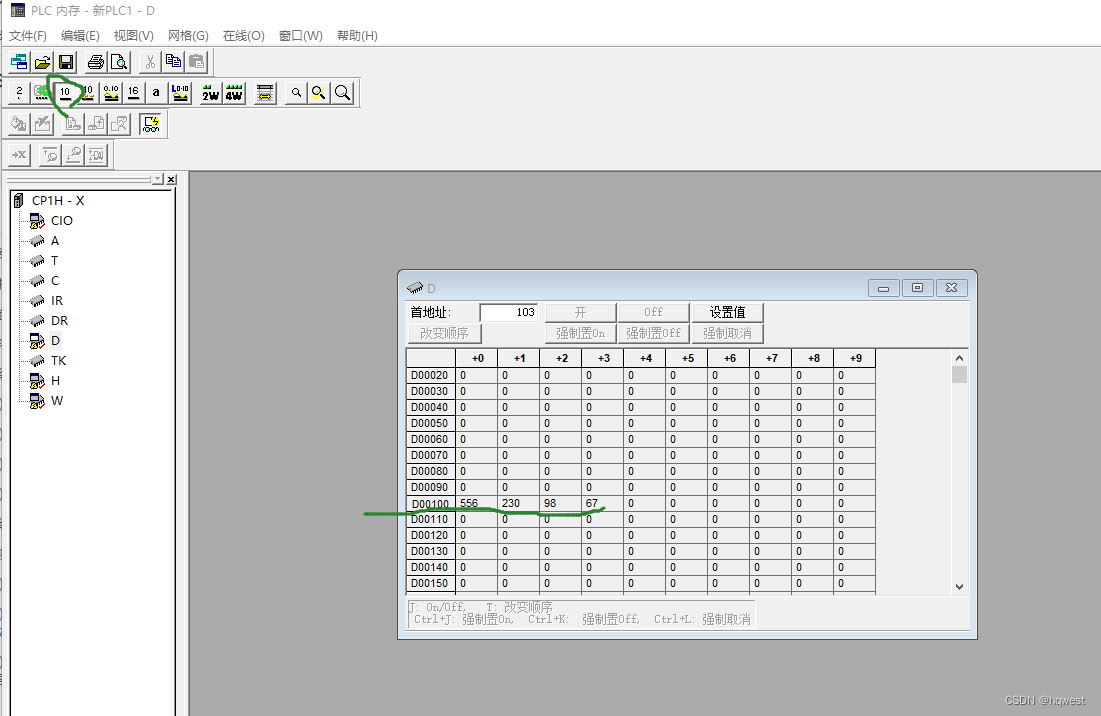Select the CP1H - X root node
Image resolution: width=1101 pixels, height=716 pixels.
(58, 201)
